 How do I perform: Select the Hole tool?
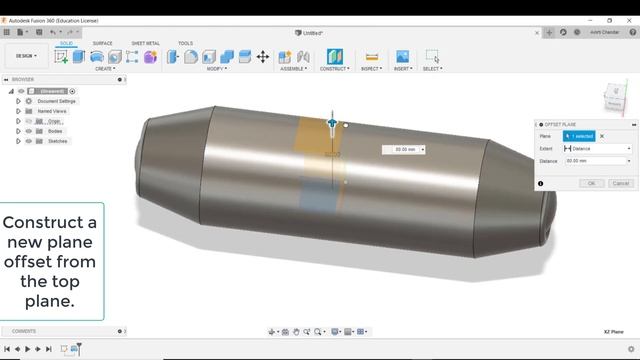[115, 57]
